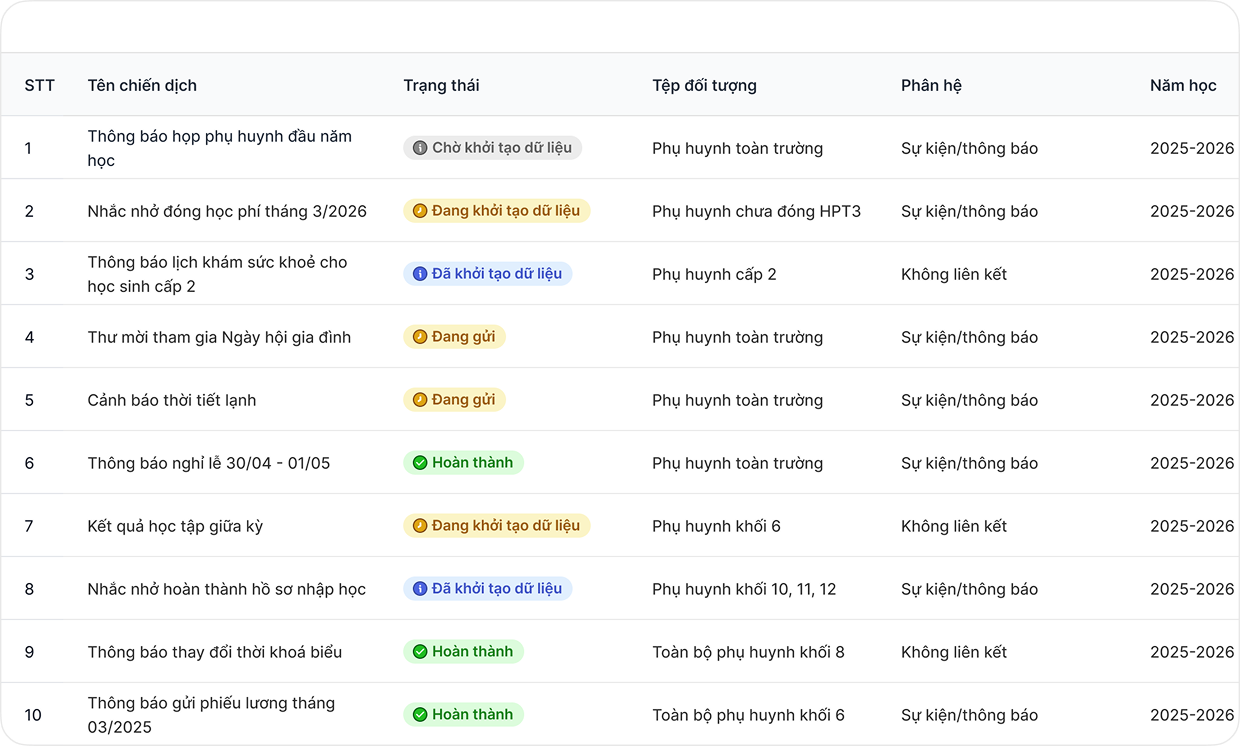Click 'Không liên kết' in row 7
The width and height of the screenshot is (1240, 746).
pos(954,526)
